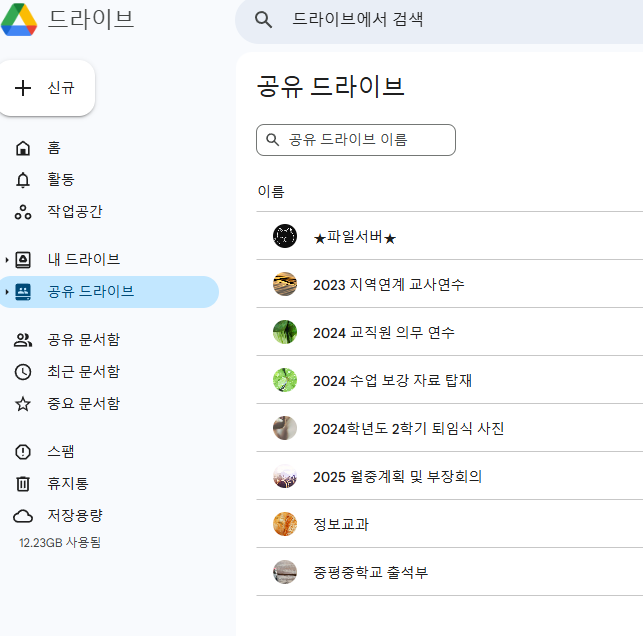Expand the 내 드라이브 tree arrow
643x636 pixels.
[7, 260]
